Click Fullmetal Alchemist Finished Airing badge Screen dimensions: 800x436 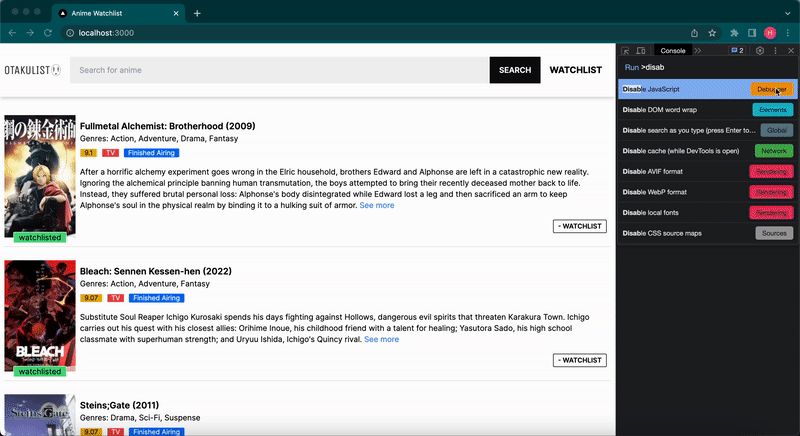click(x=151, y=153)
